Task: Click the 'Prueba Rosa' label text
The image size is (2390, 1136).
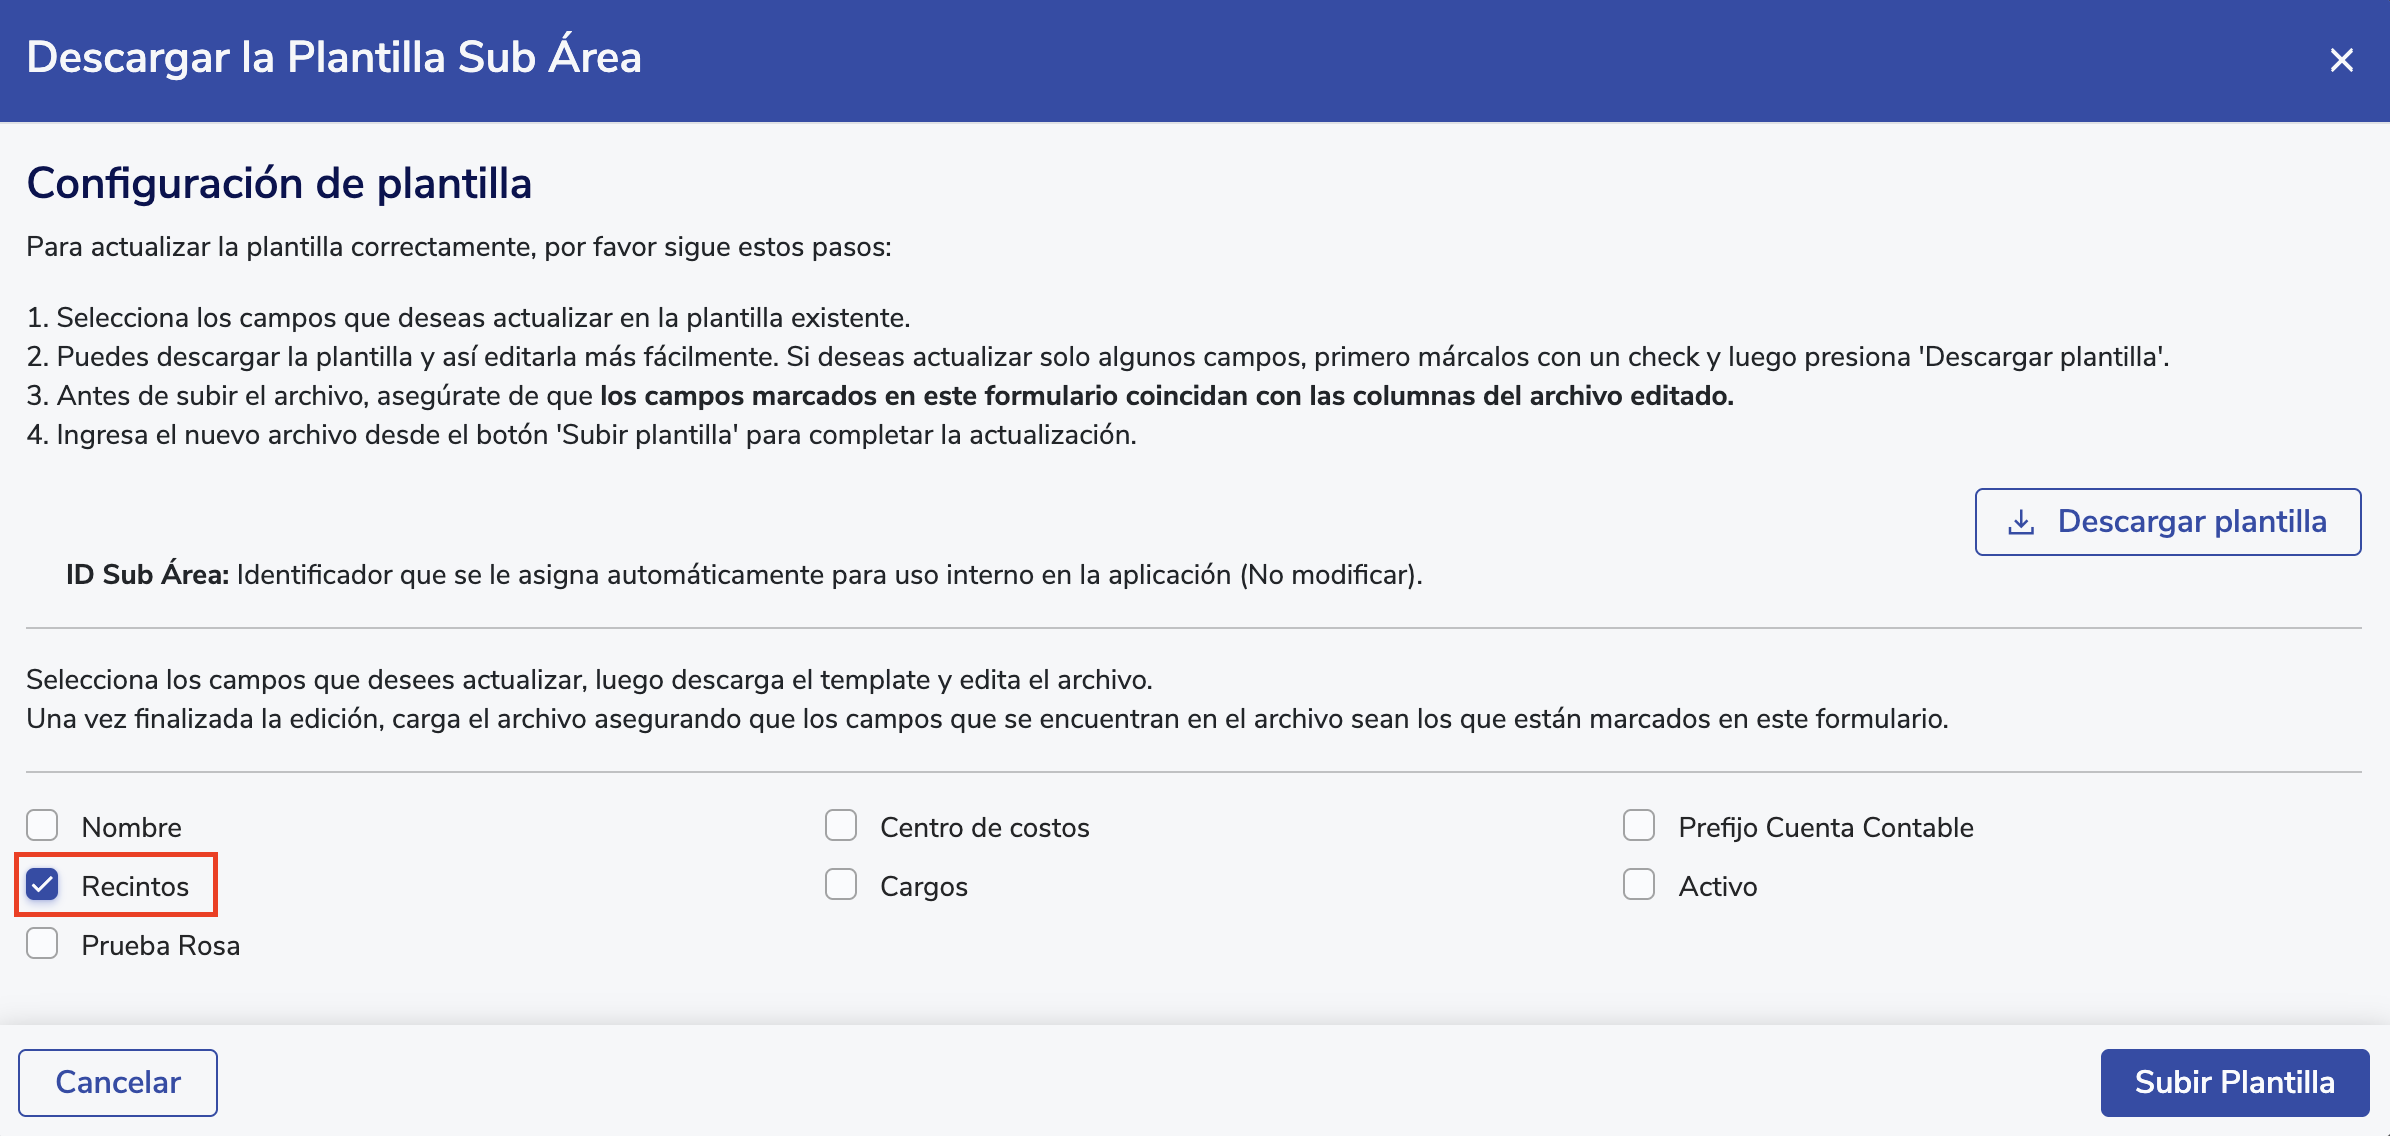Action: (160, 946)
